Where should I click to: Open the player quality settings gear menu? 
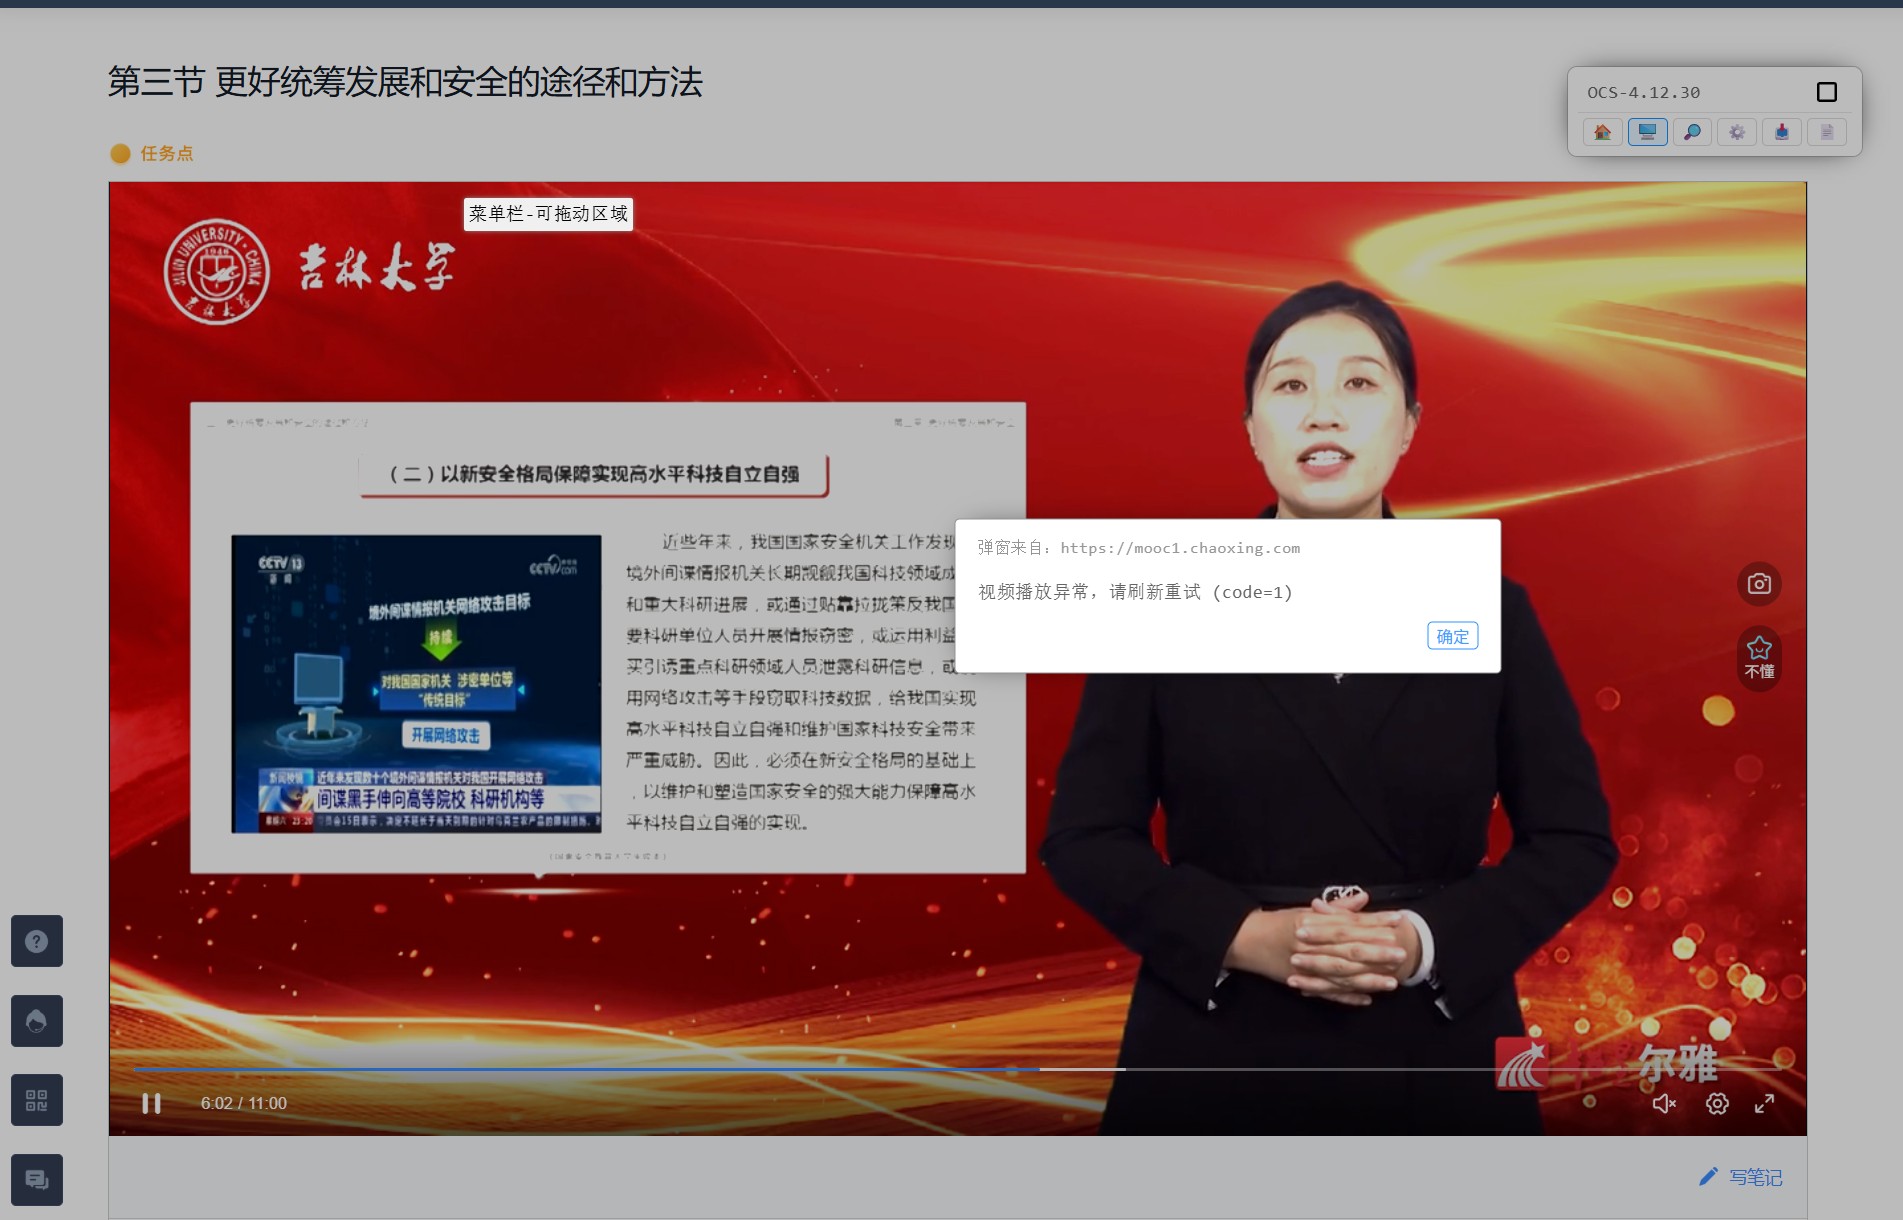[x=1717, y=1103]
